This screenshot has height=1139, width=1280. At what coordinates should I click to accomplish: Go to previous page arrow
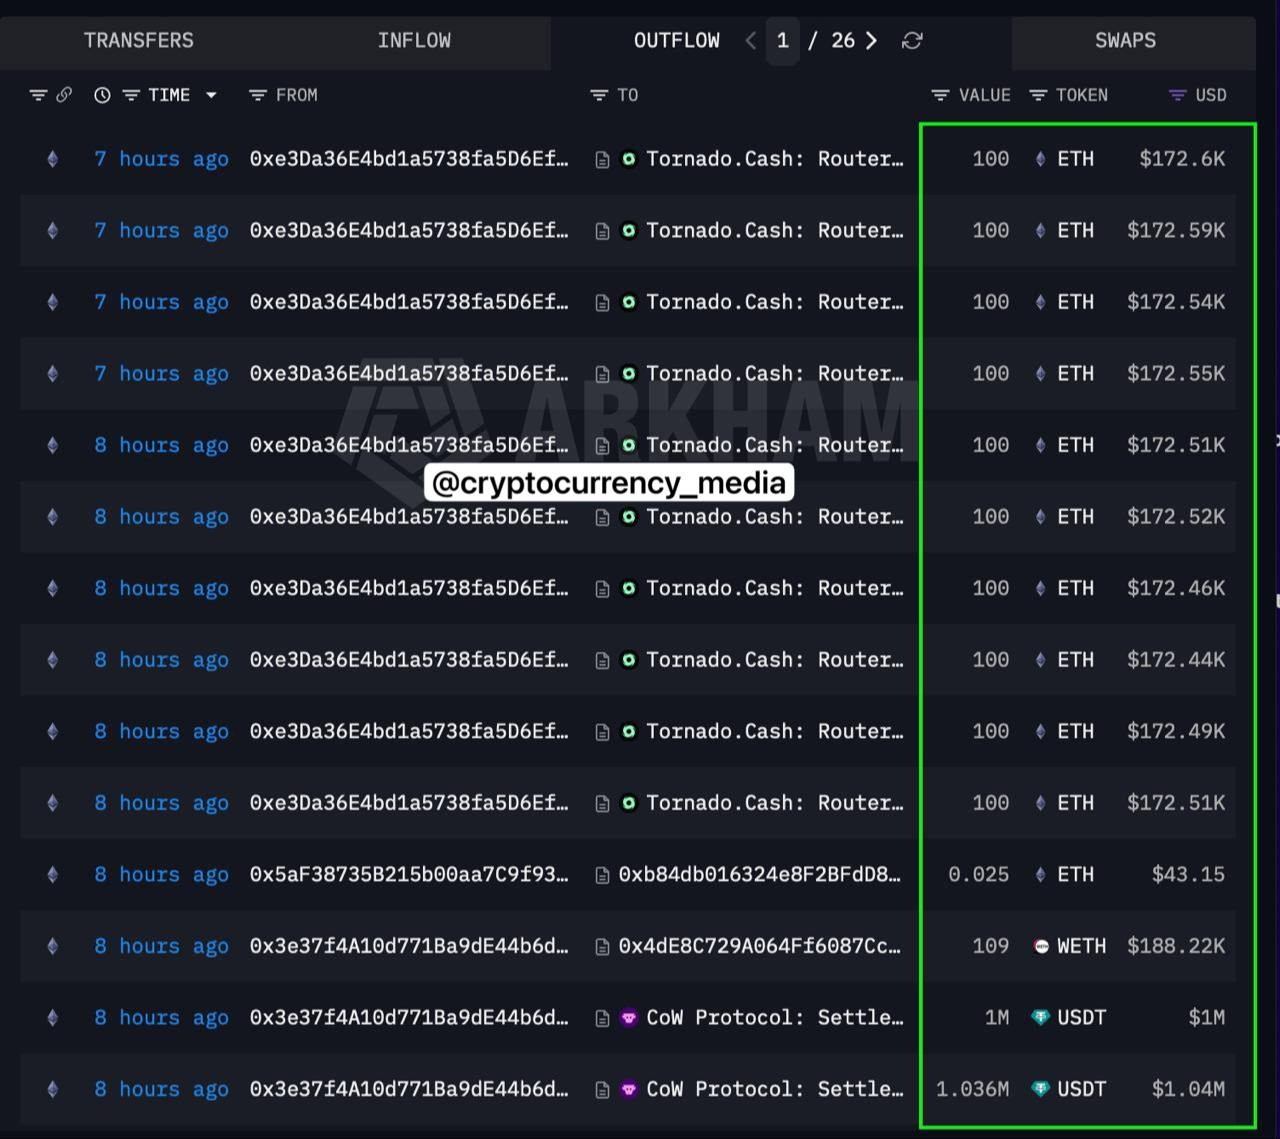click(751, 41)
